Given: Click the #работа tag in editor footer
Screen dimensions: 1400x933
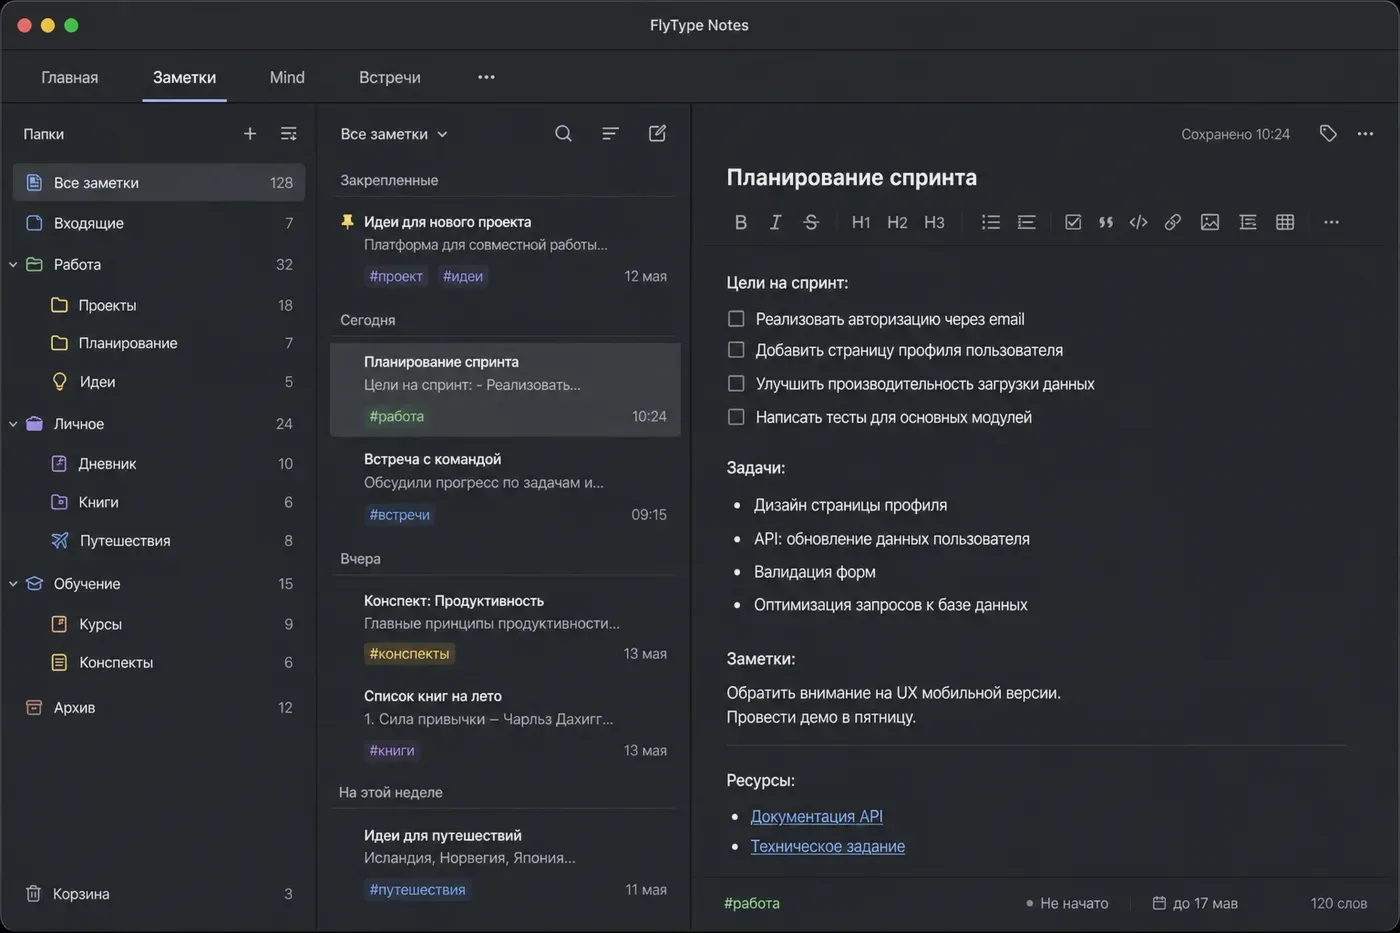Looking at the screenshot, I should [752, 903].
